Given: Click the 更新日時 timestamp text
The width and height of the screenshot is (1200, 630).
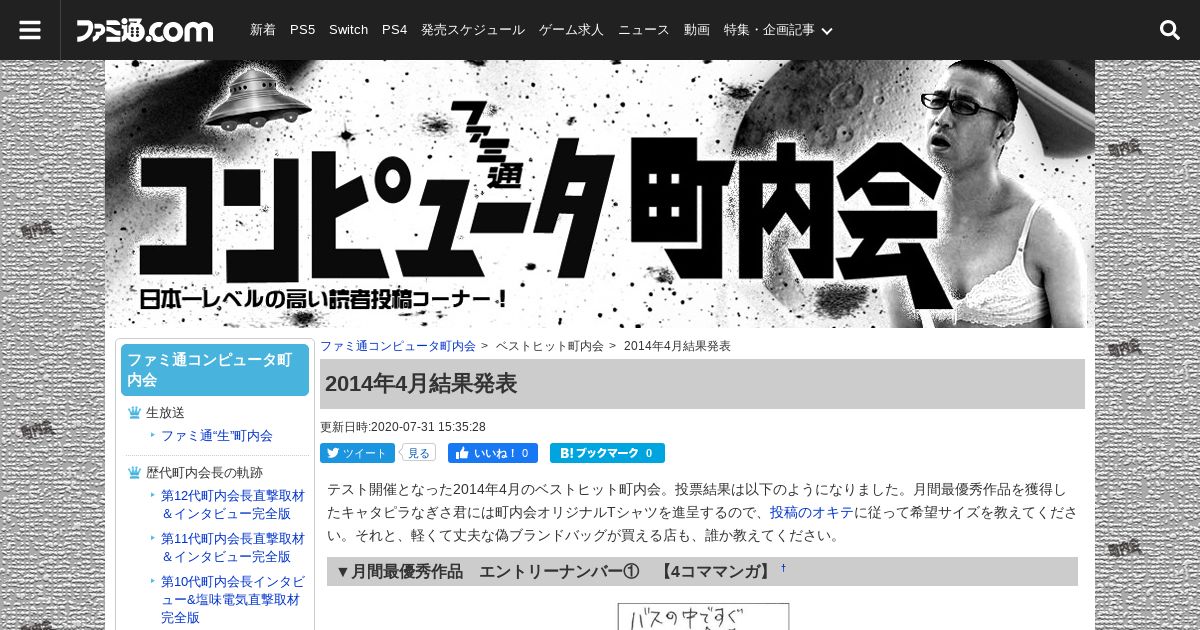Looking at the screenshot, I should coord(403,427).
